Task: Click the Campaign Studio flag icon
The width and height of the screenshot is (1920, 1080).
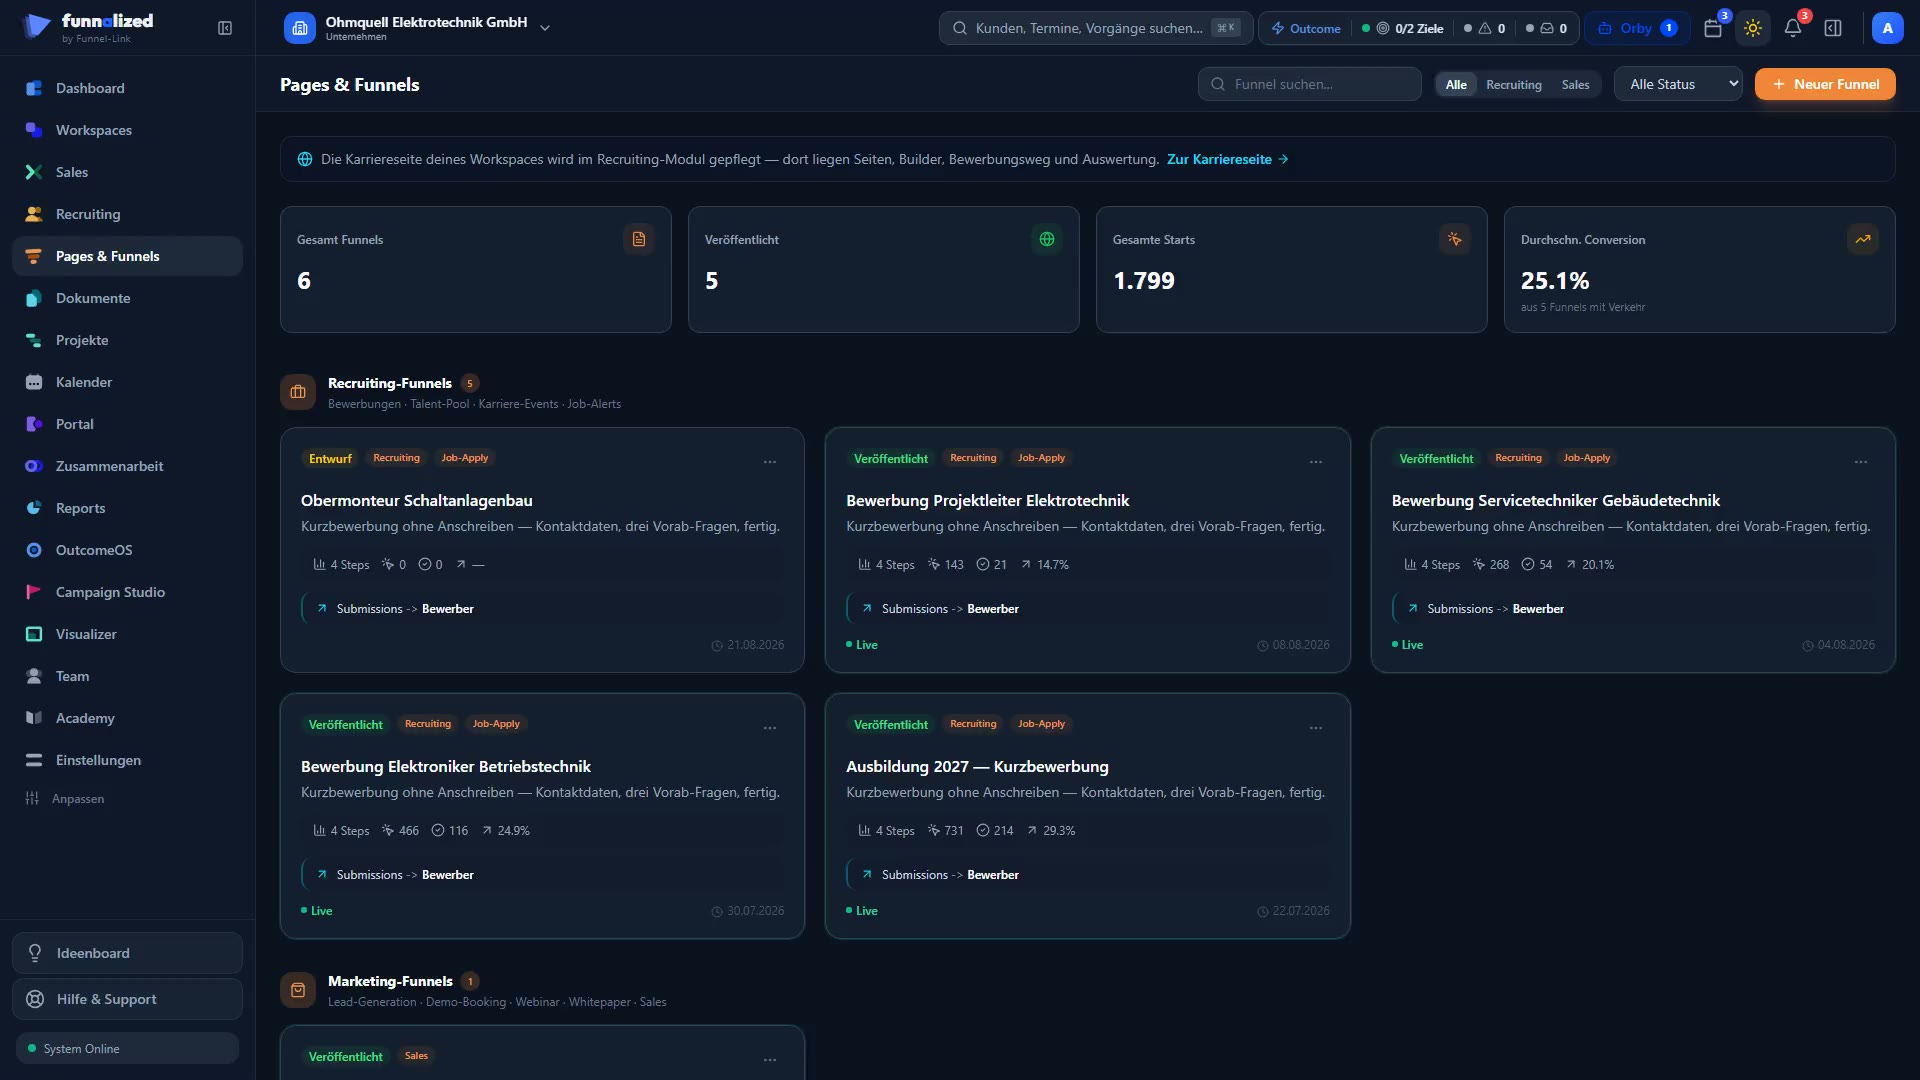Action: click(x=34, y=592)
